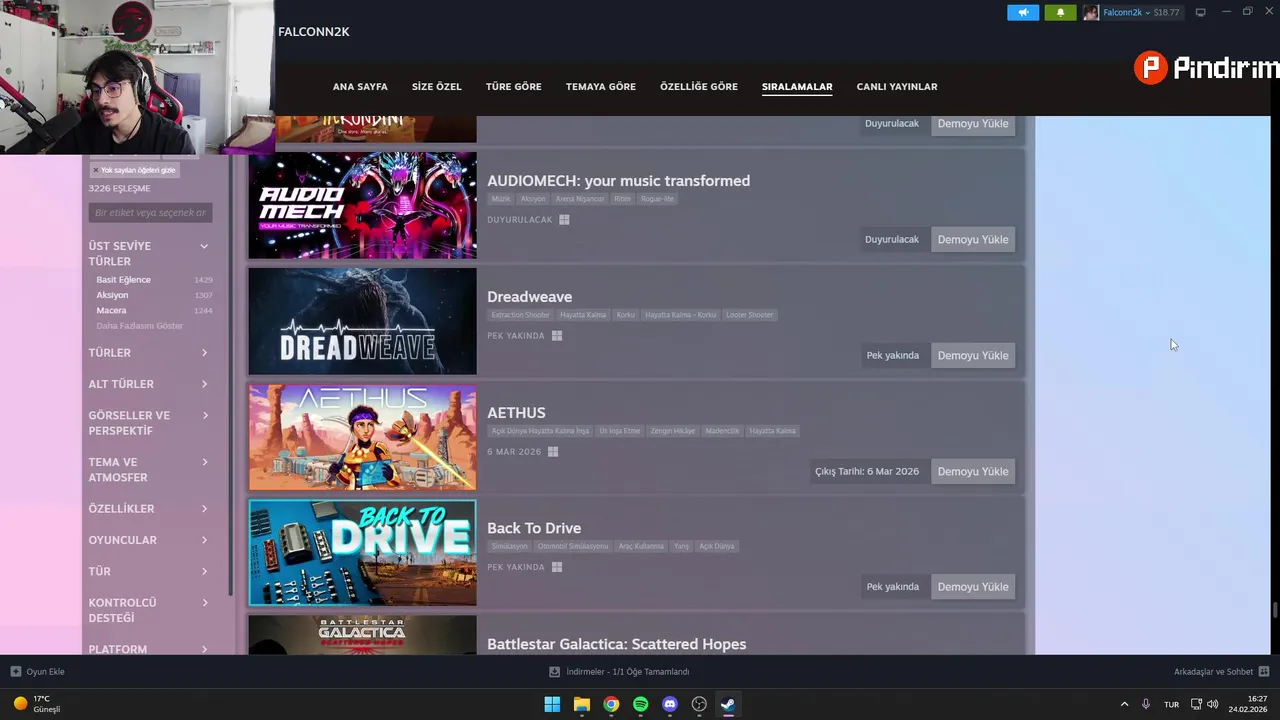Open the OBS icon in the taskbar
Viewport: 1280px width, 720px height.
tap(699, 704)
